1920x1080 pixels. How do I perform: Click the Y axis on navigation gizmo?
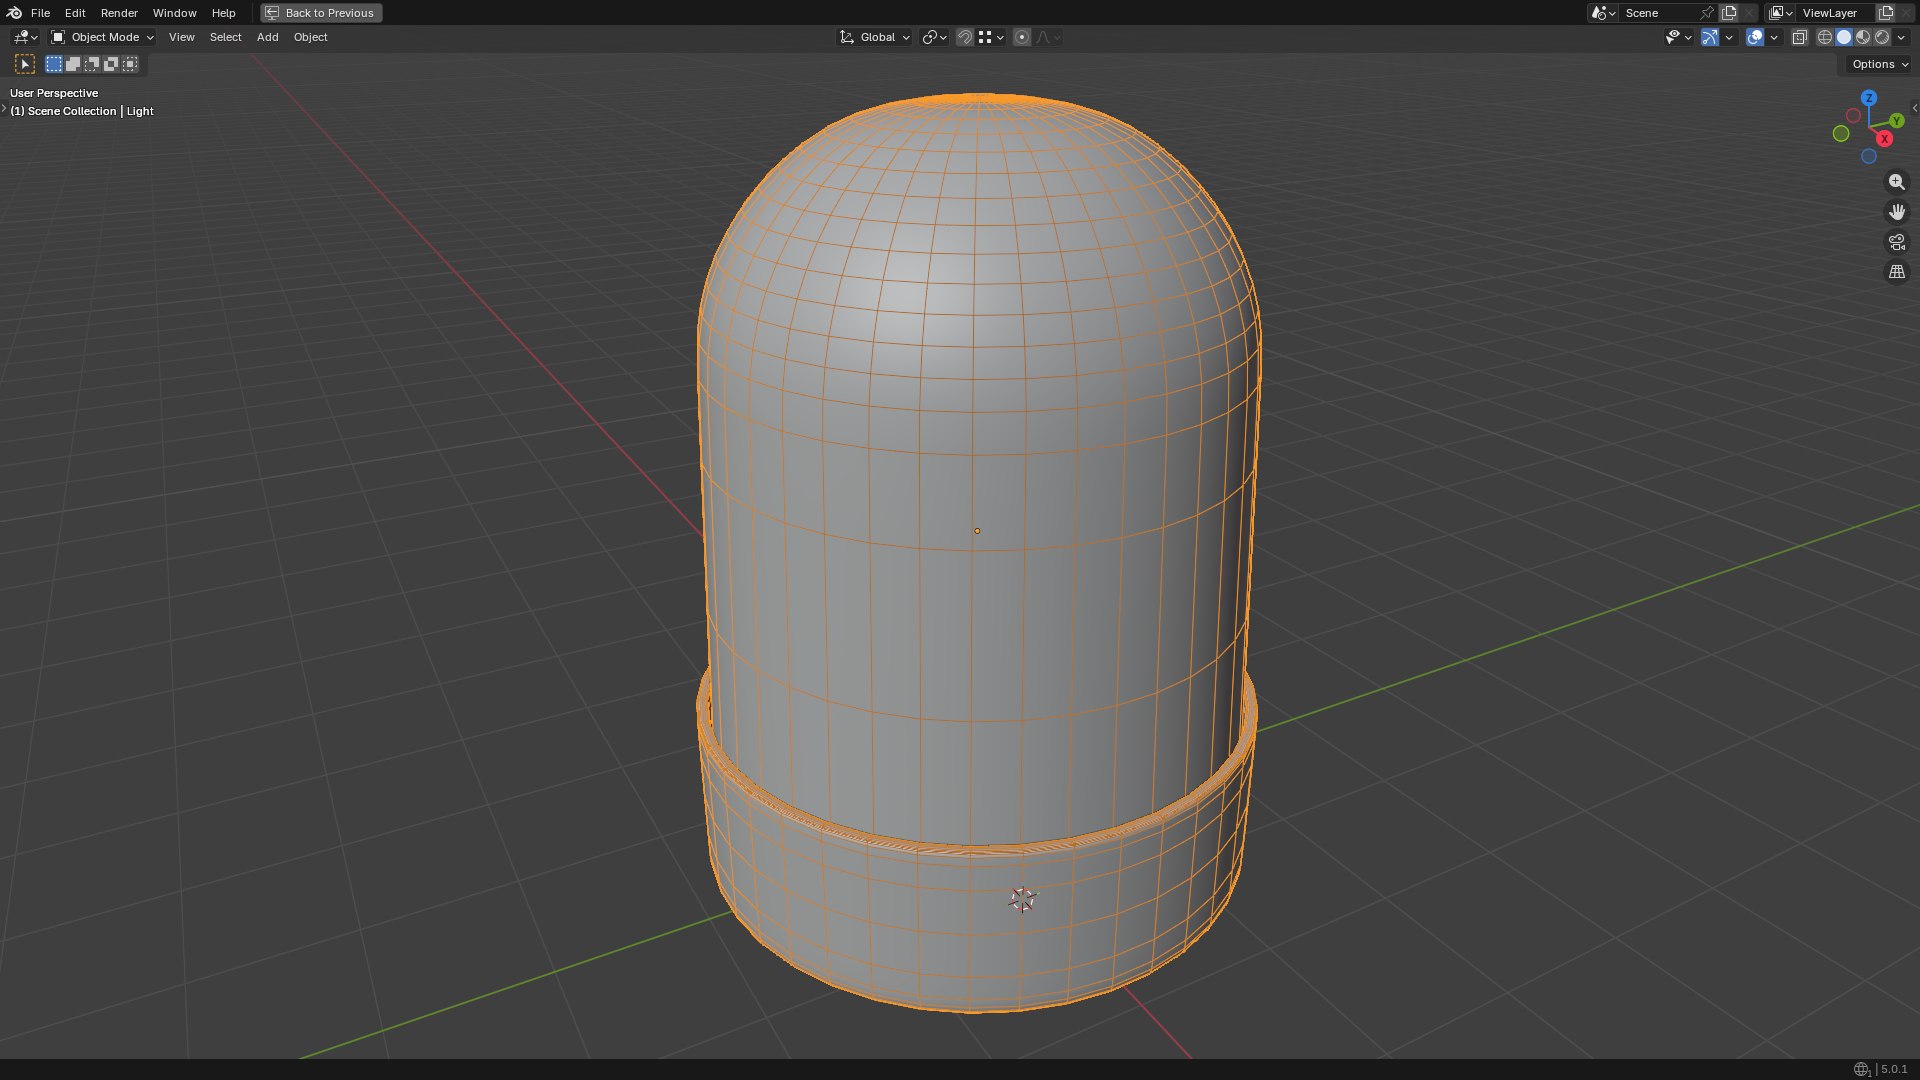coord(1896,121)
